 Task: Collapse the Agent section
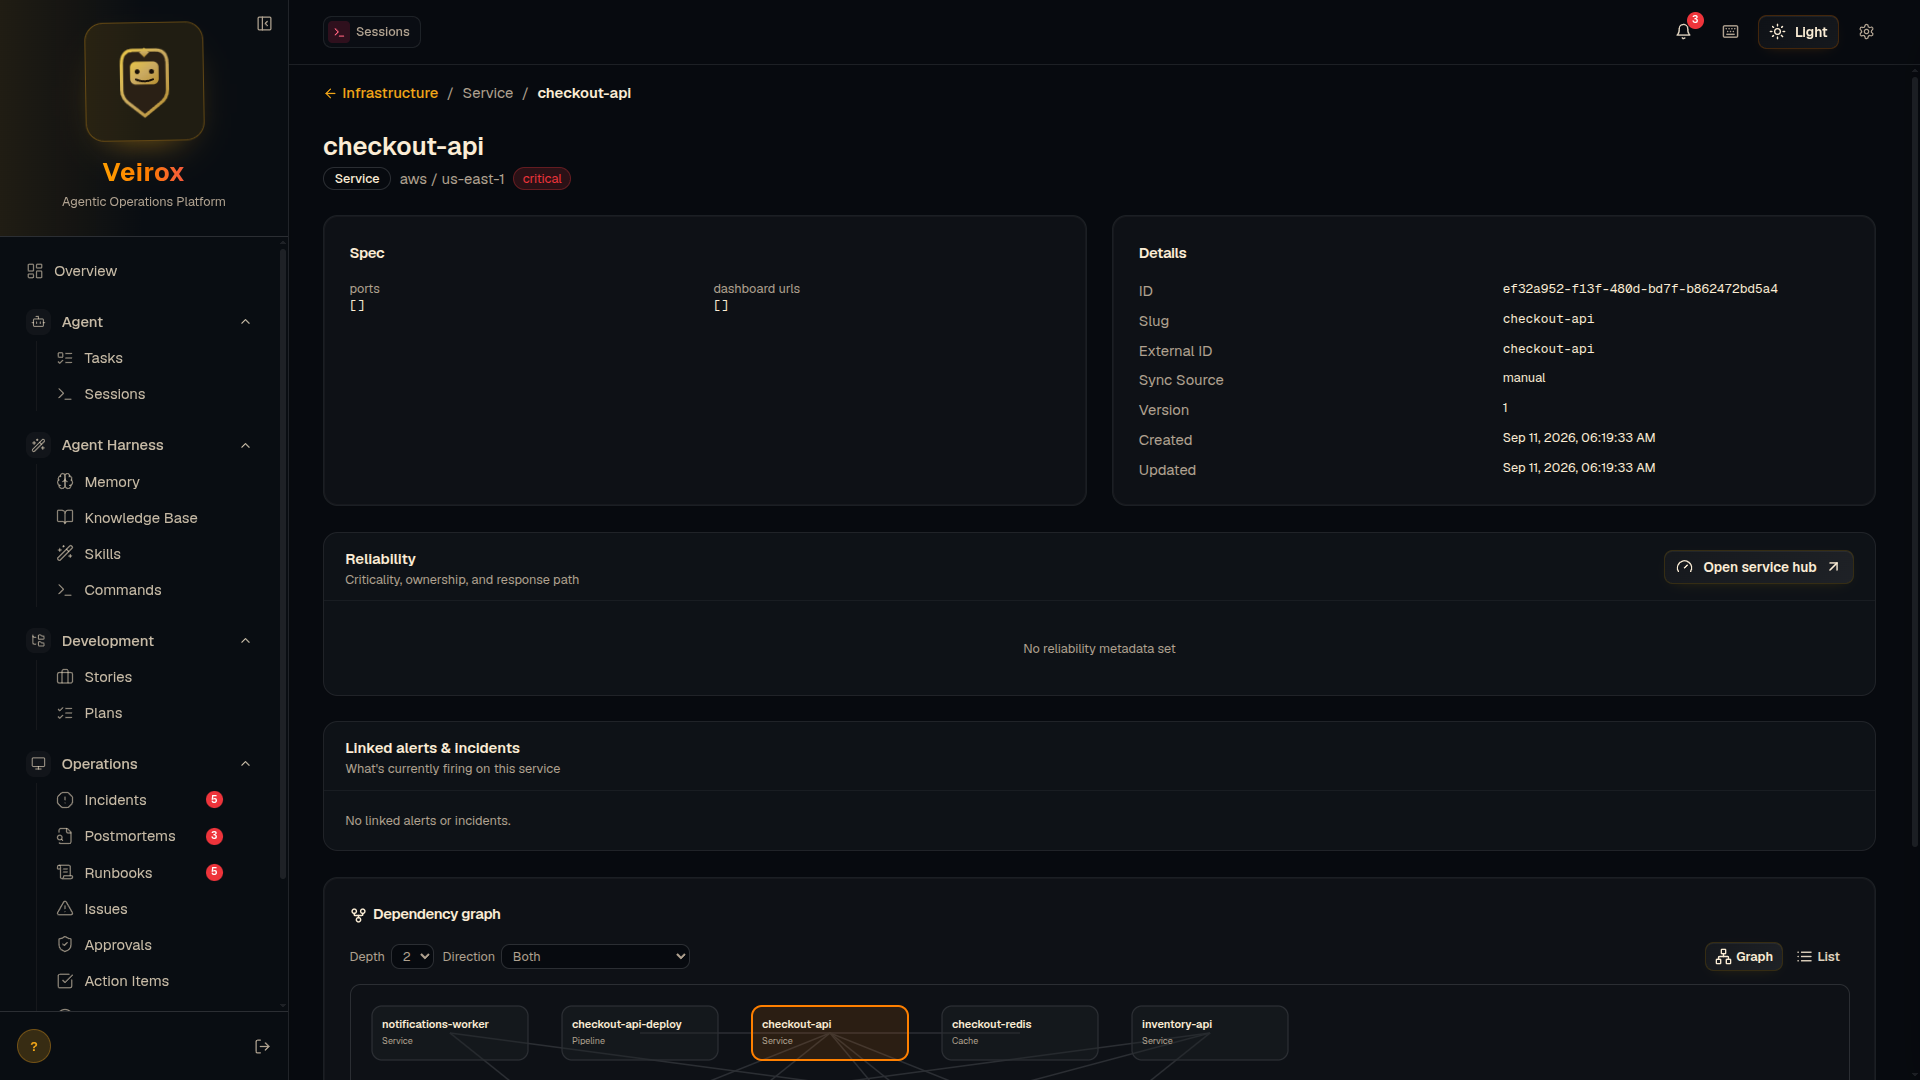click(x=246, y=322)
